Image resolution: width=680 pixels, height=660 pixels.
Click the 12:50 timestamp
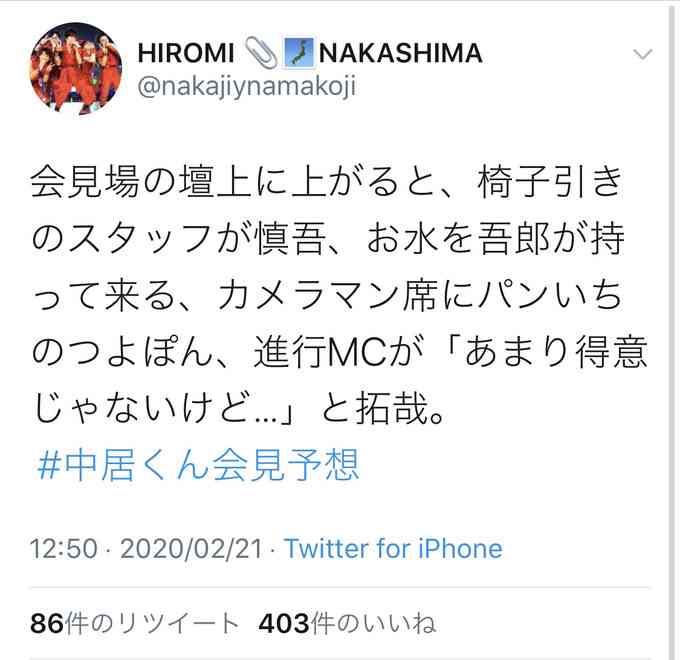point(64,549)
